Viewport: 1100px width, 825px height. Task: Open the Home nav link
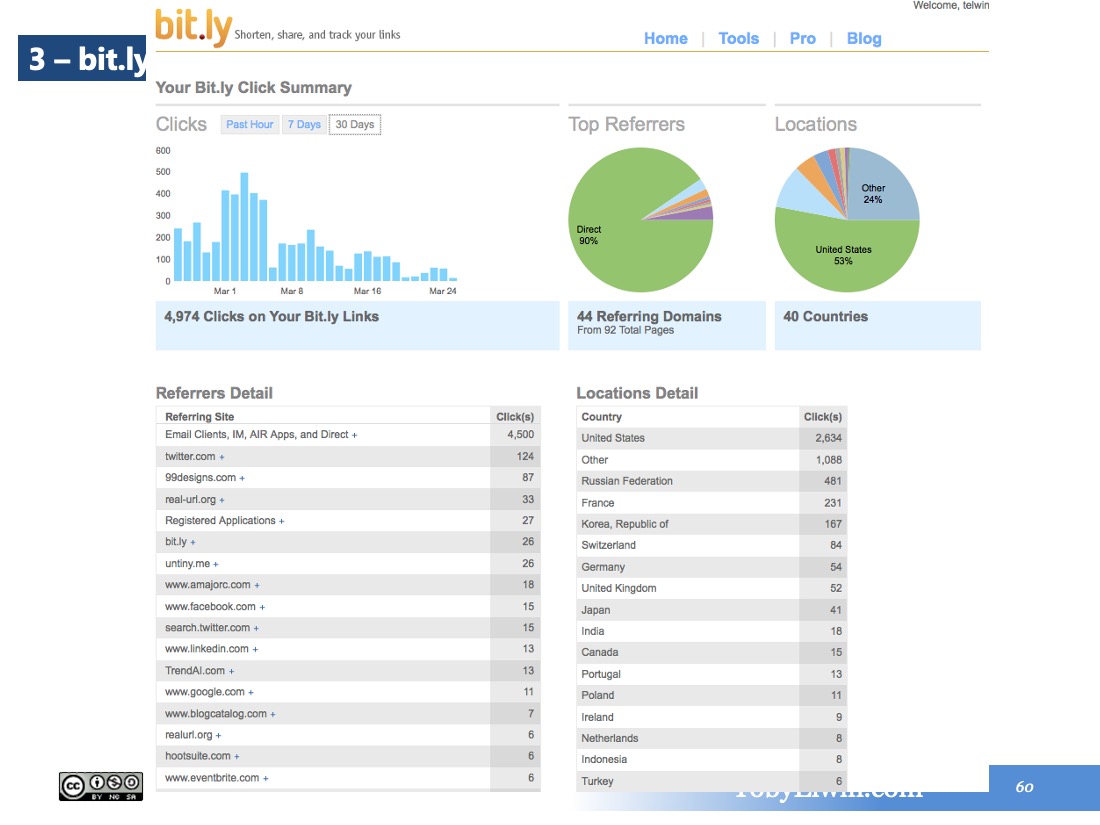click(666, 39)
